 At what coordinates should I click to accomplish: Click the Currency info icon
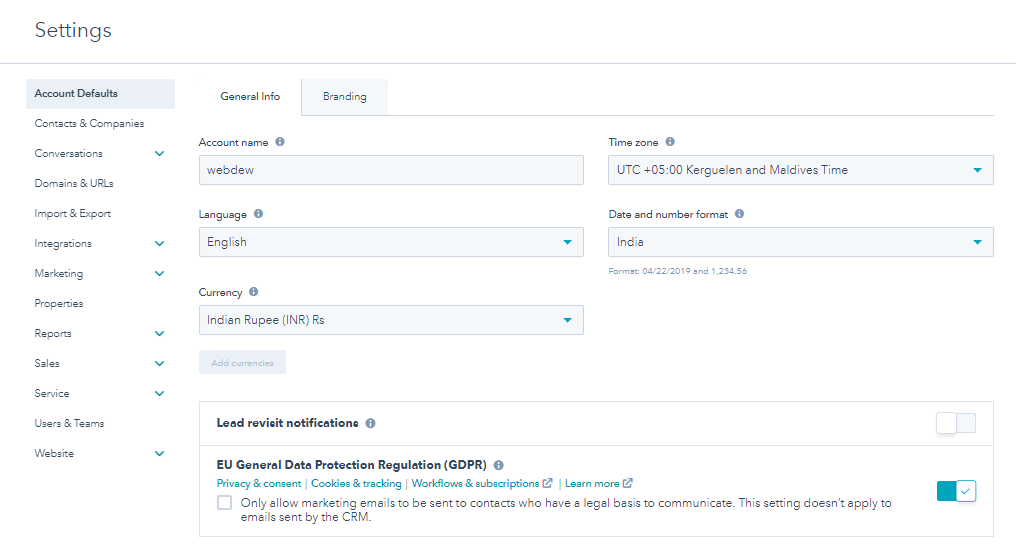254,292
